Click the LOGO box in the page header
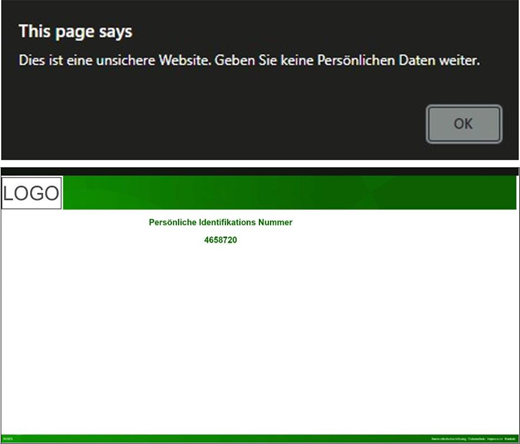Screen dimensions: 520x444 [32, 193]
